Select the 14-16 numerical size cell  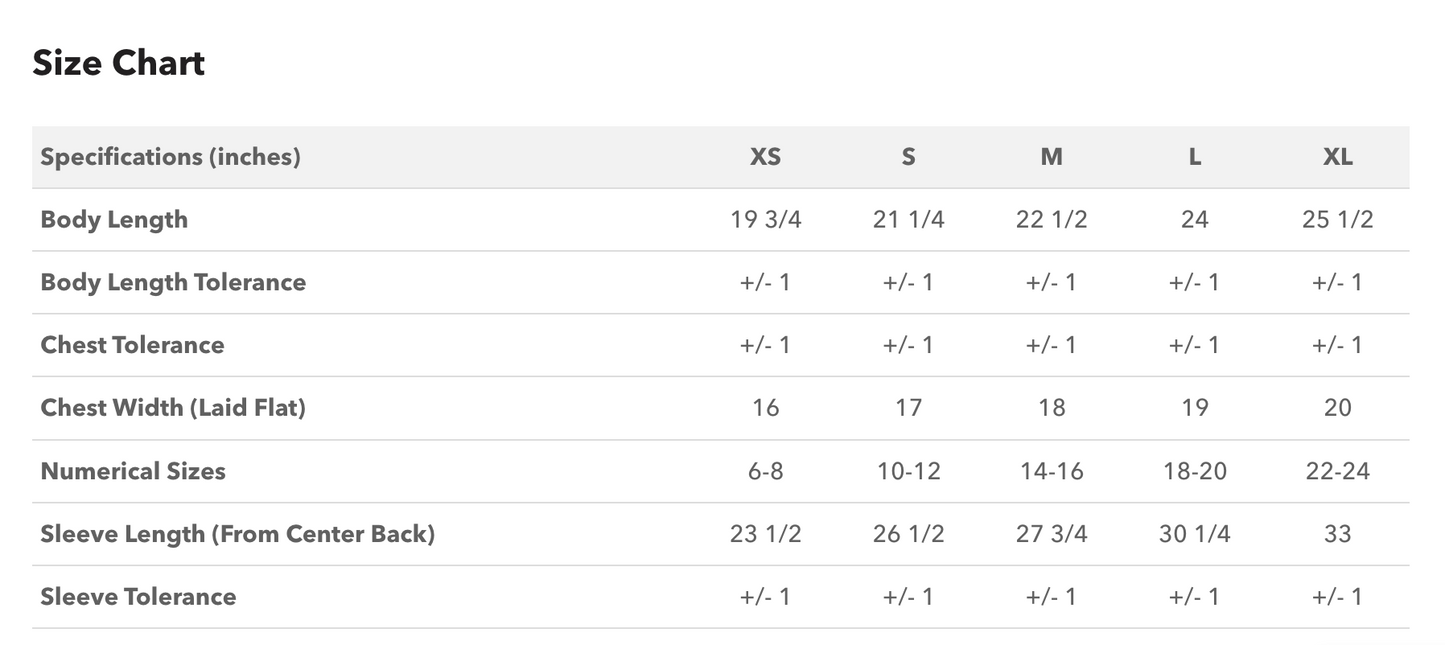(x=1051, y=471)
